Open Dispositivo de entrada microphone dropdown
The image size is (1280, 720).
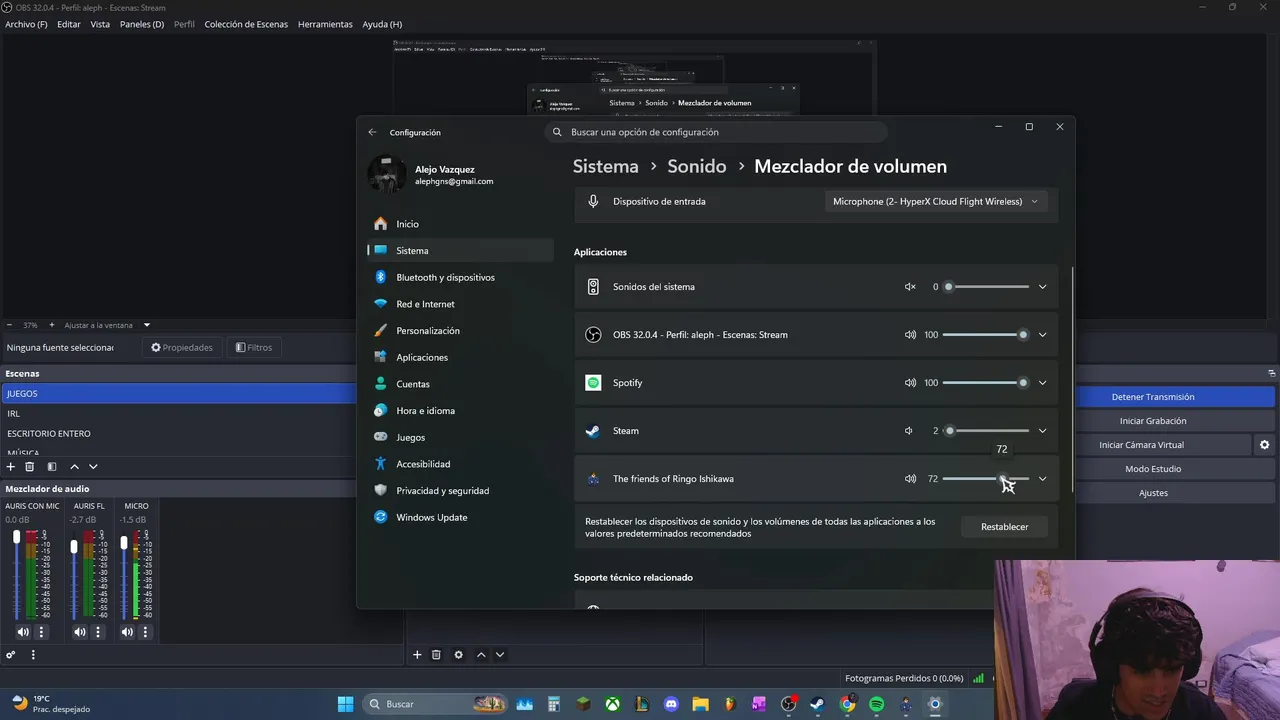click(936, 201)
